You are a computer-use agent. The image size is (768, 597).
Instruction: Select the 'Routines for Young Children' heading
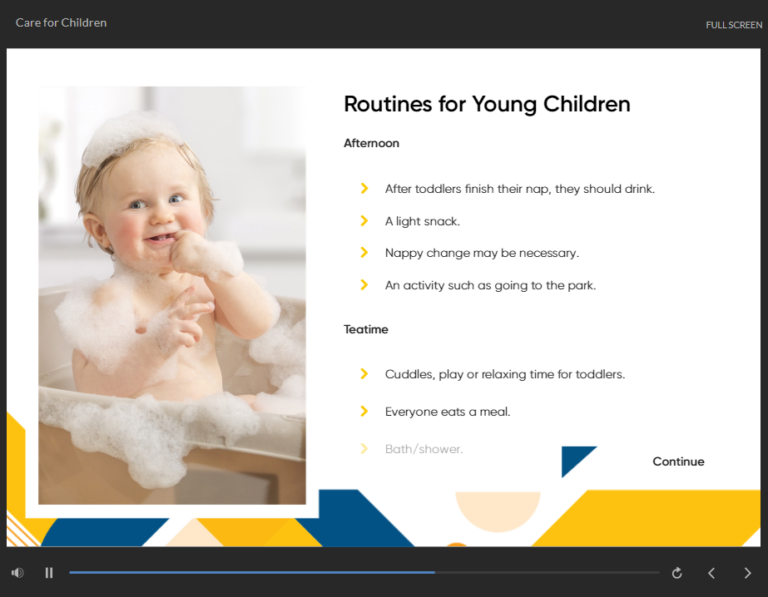[487, 104]
